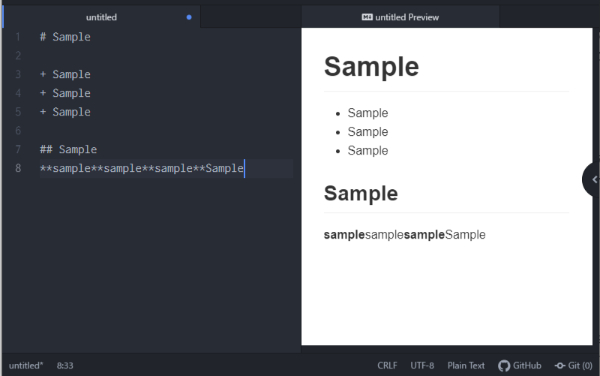Click line number 8 in the gutter
This screenshot has height=376, width=600.
point(18,168)
